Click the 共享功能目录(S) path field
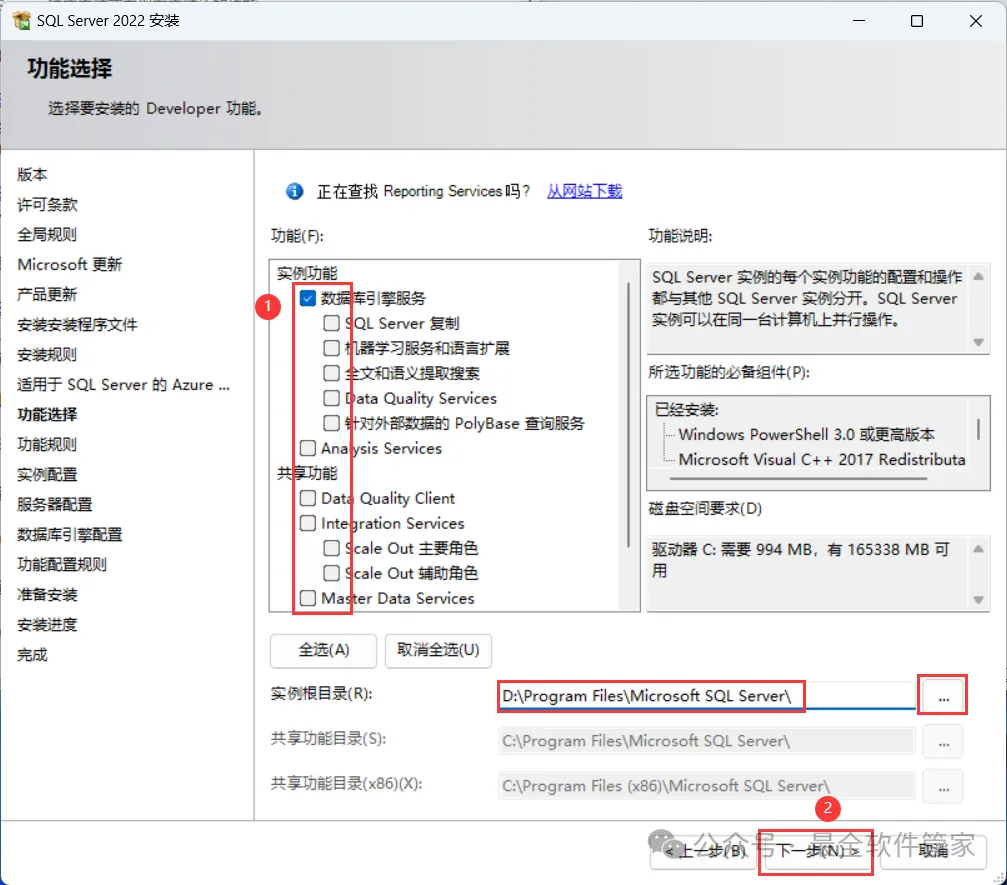 (707, 741)
